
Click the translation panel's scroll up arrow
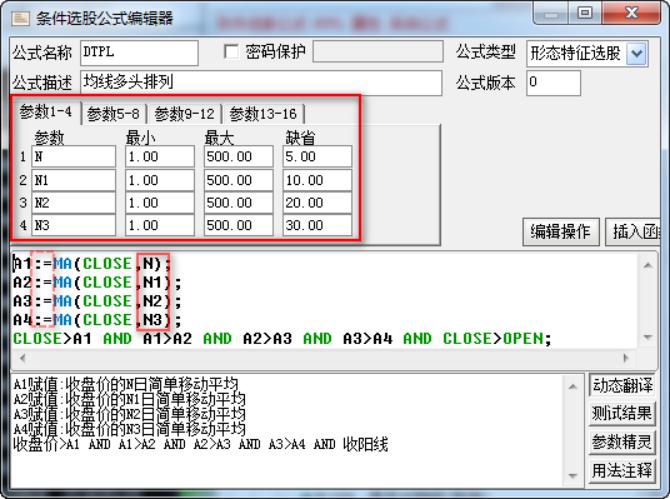click(x=573, y=387)
